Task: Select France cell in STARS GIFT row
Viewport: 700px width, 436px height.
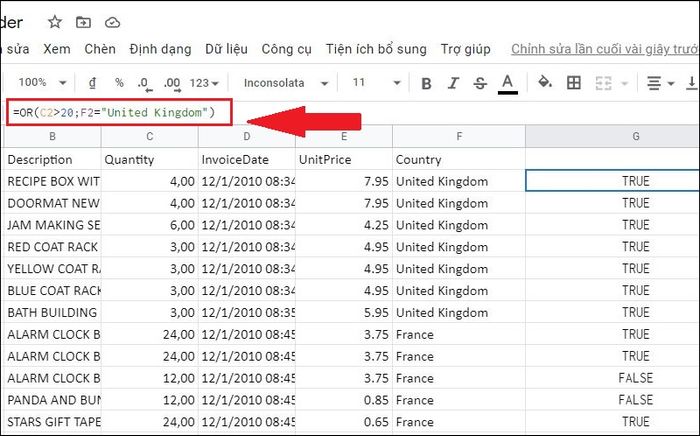Action: (x=459, y=422)
